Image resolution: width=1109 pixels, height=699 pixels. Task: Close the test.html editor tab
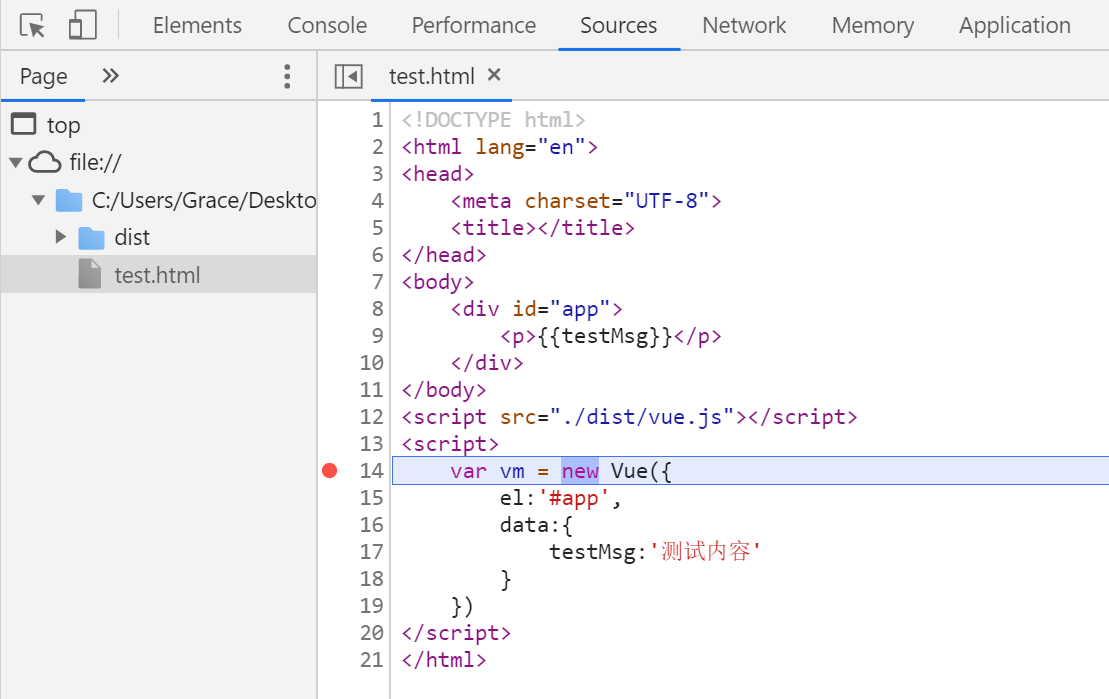pos(494,74)
